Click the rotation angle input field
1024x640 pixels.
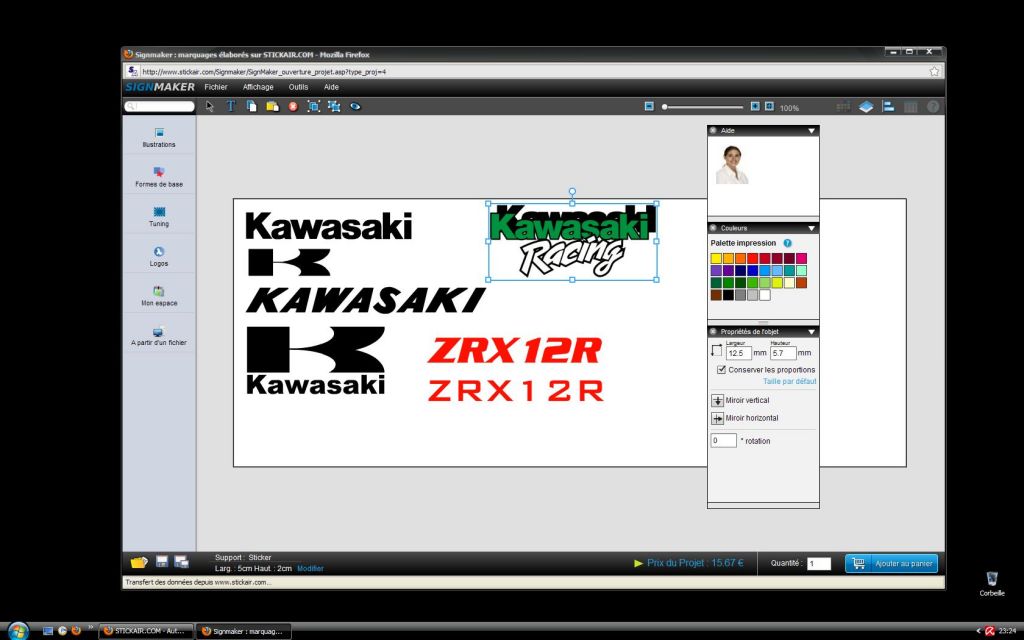723,440
